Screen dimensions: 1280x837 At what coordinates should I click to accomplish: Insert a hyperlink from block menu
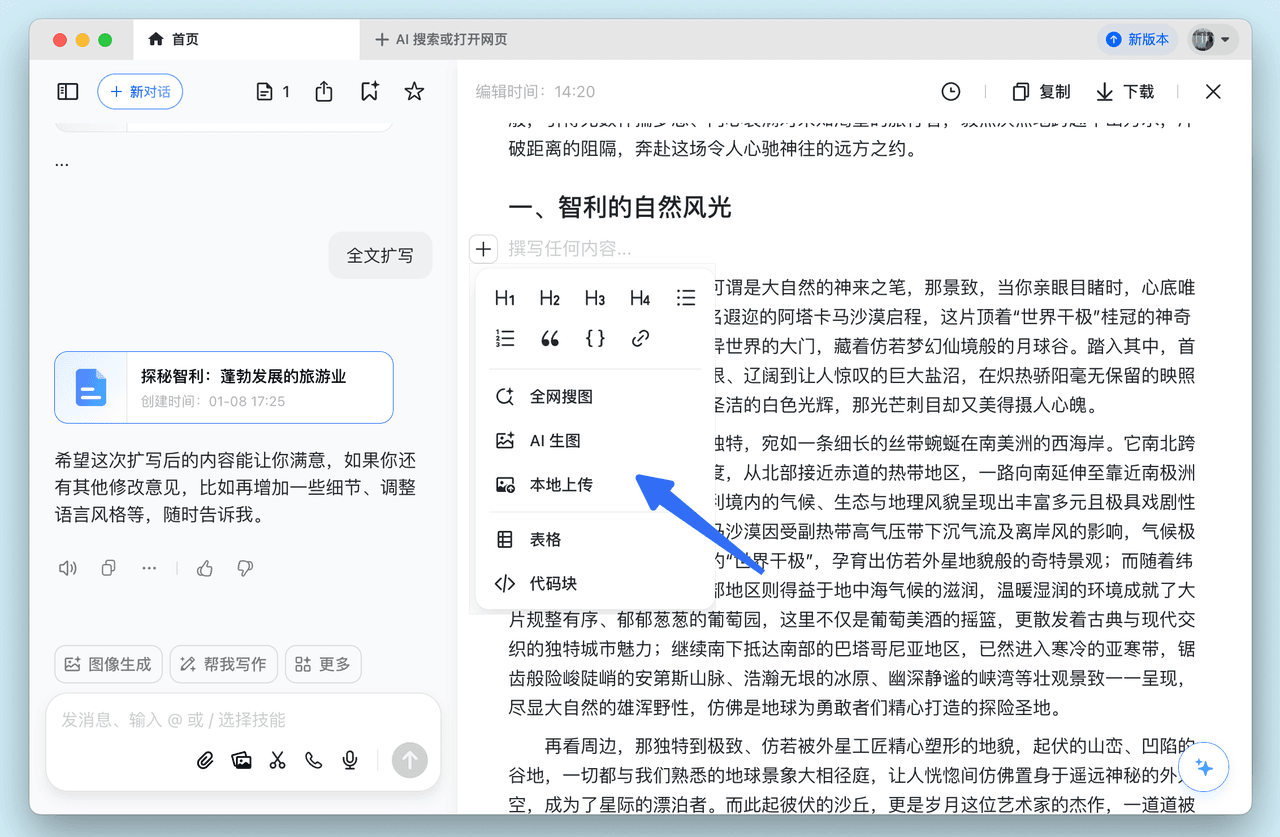640,339
